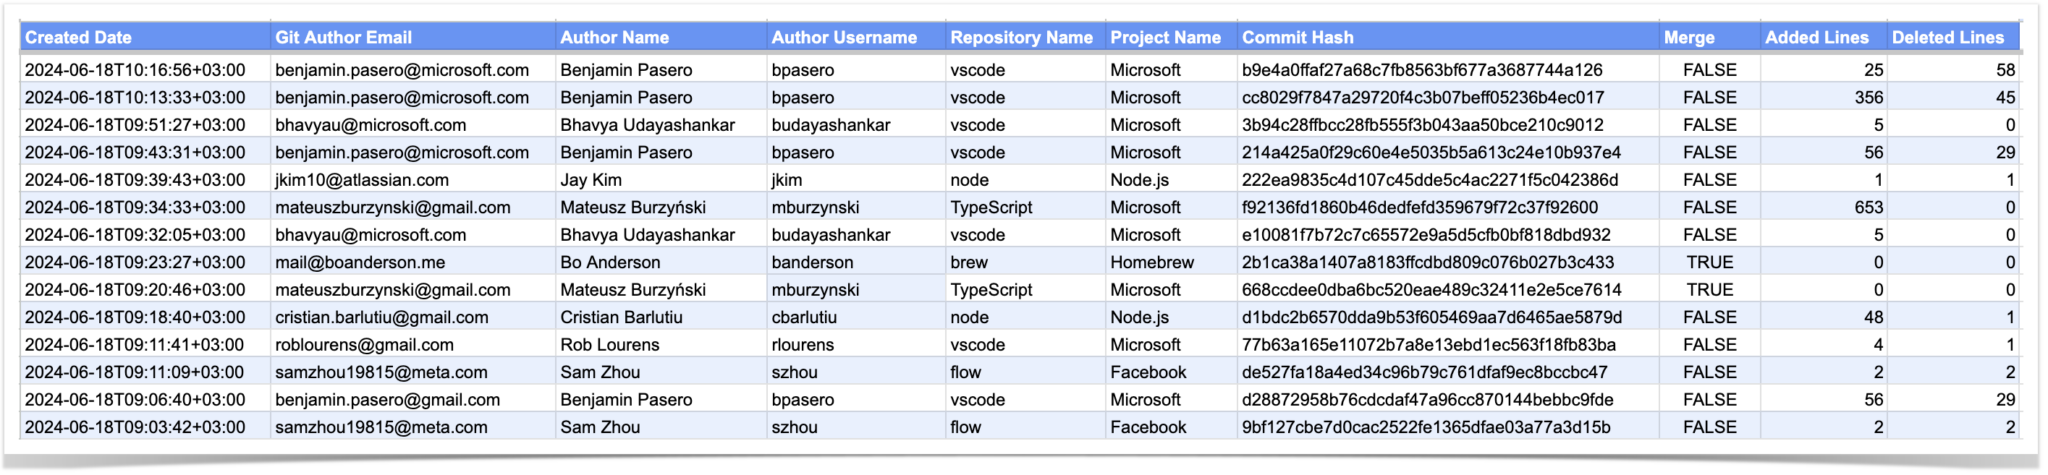2048x475 pixels.
Task: Select the Merge column header
Action: tap(1710, 37)
